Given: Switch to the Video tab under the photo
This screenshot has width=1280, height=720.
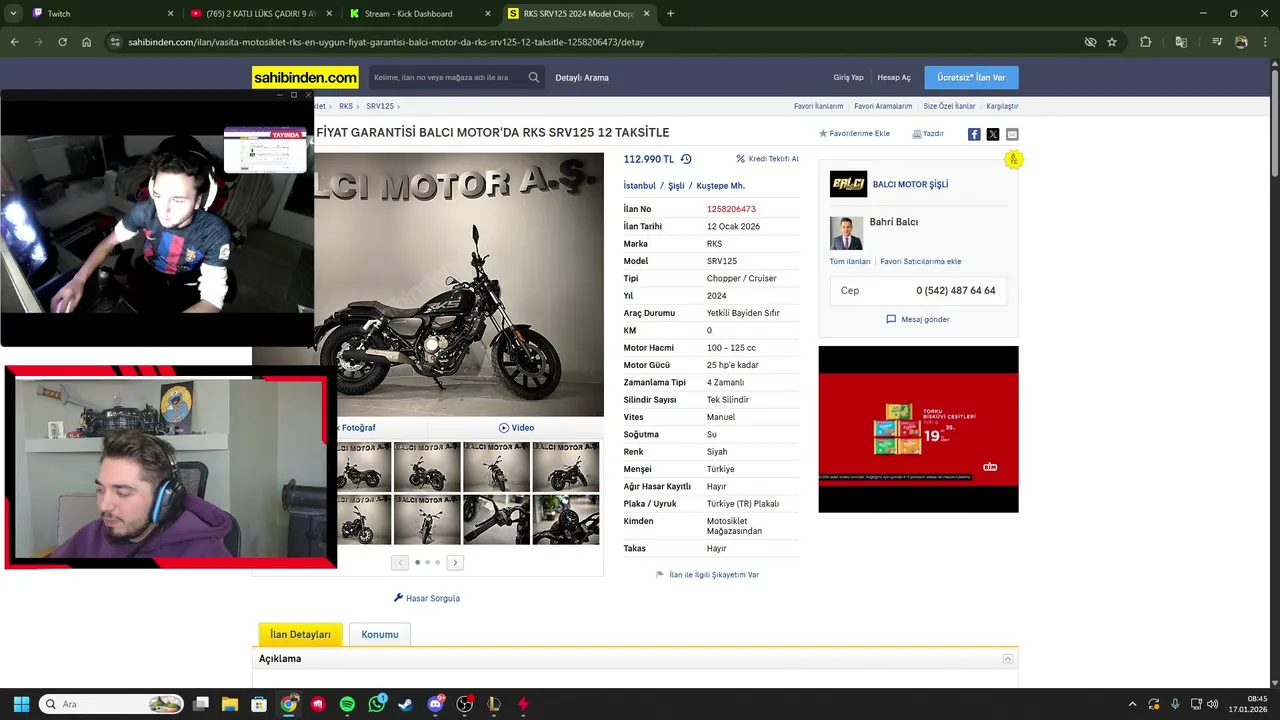Looking at the screenshot, I should [516, 428].
